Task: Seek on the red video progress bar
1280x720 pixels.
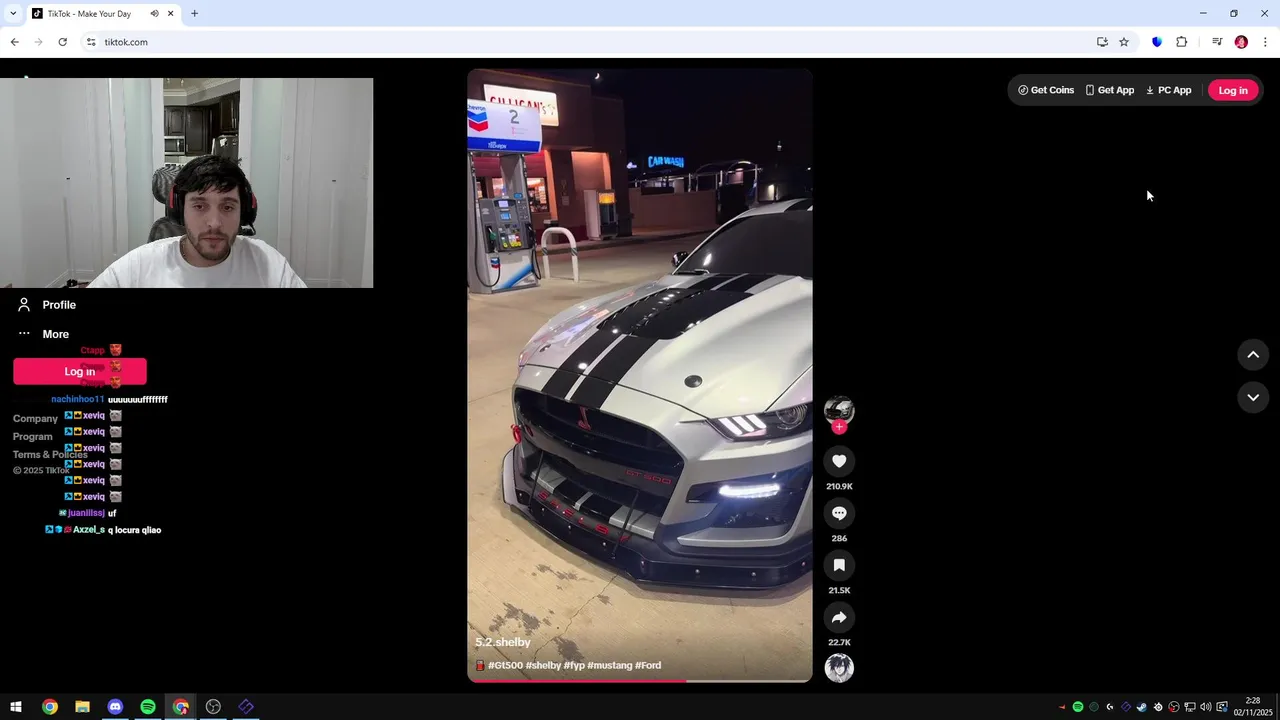Action: point(640,681)
